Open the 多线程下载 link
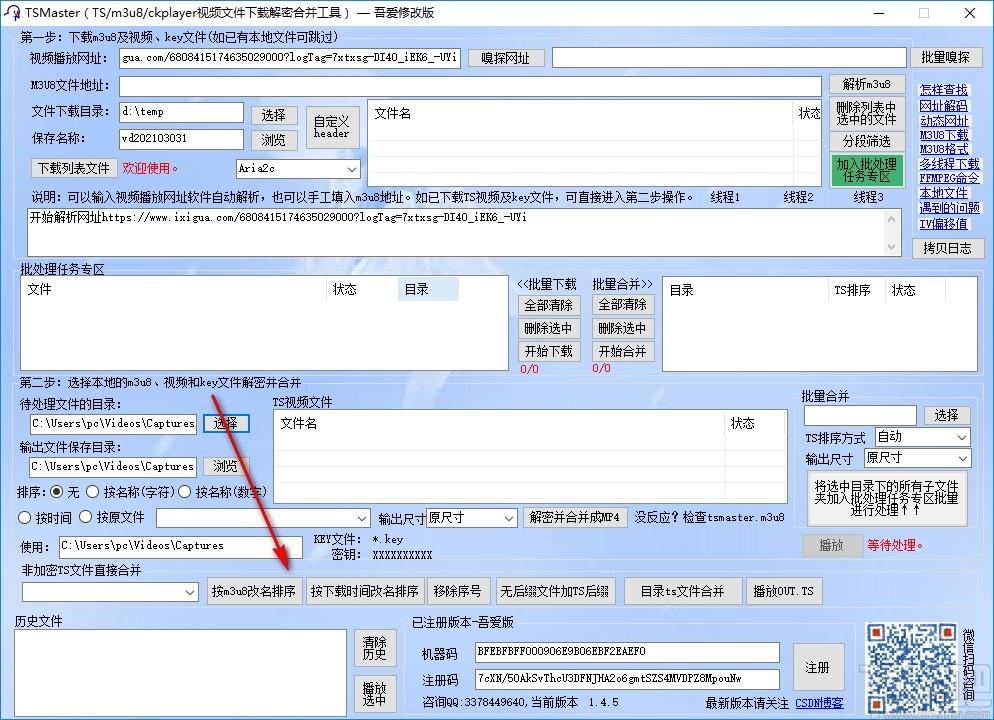 click(949, 164)
